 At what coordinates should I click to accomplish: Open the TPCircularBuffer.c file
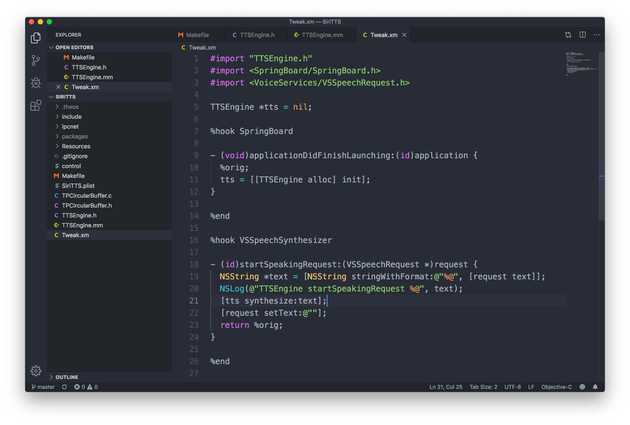tap(87, 196)
